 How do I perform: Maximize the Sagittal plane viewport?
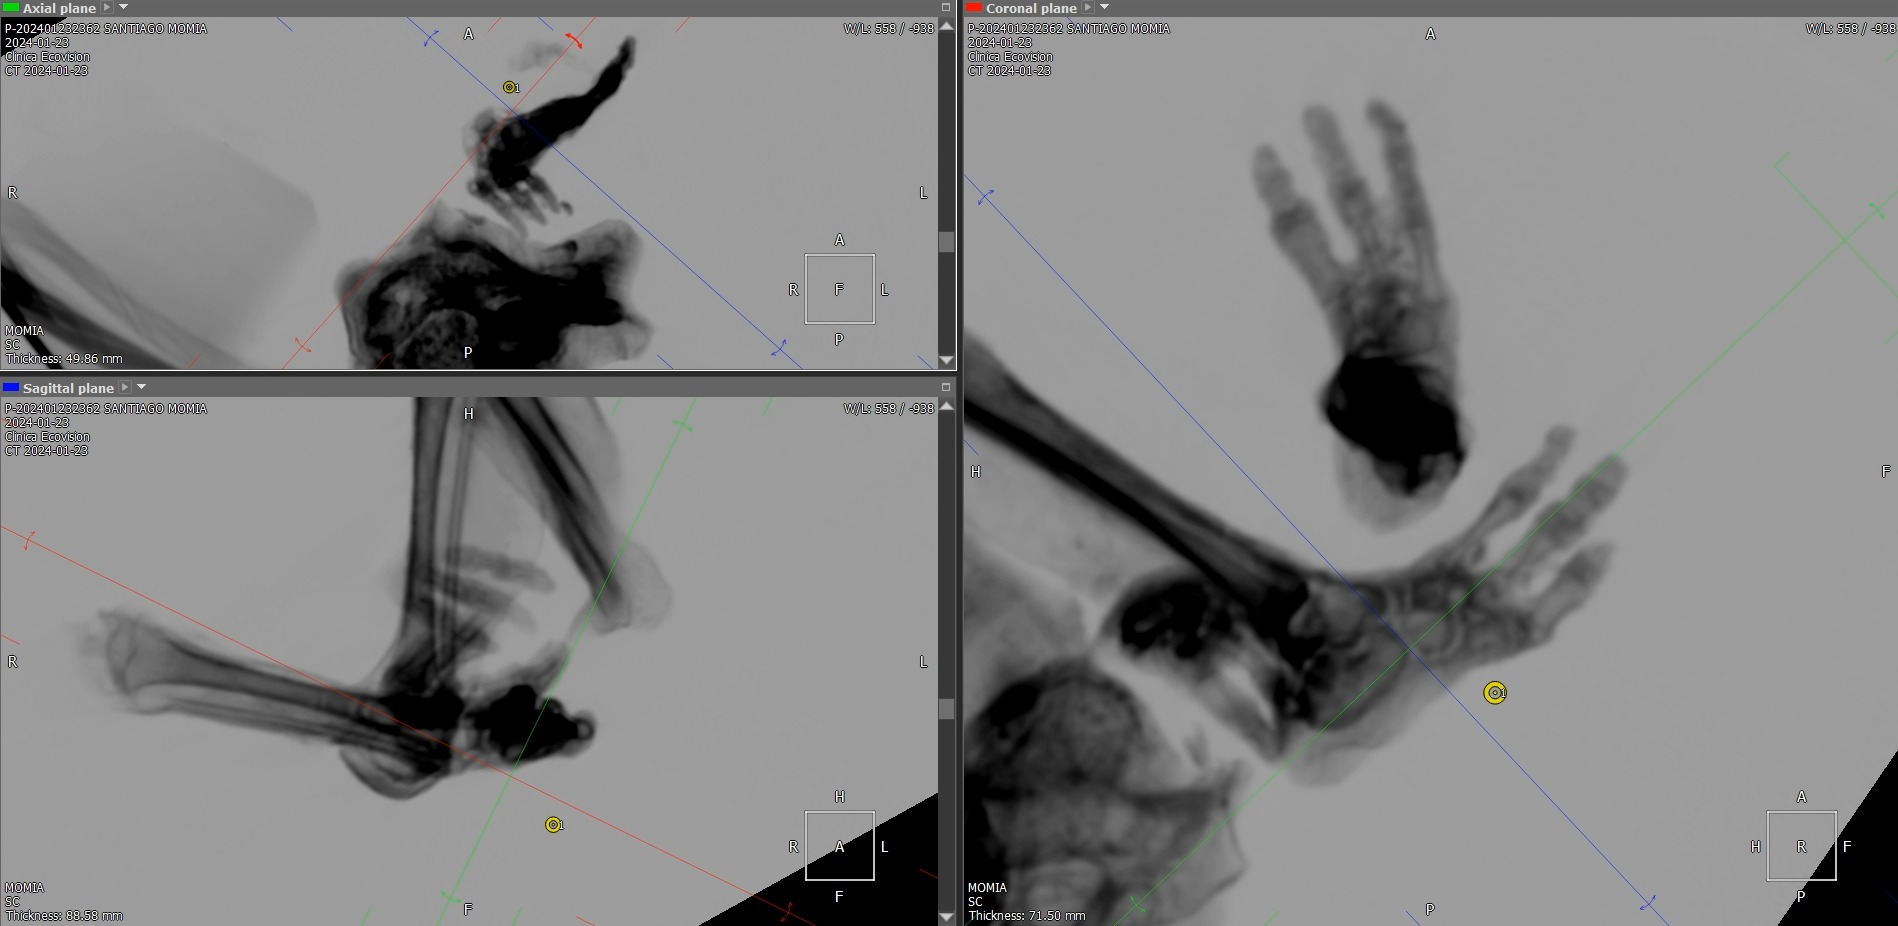[946, 387]
